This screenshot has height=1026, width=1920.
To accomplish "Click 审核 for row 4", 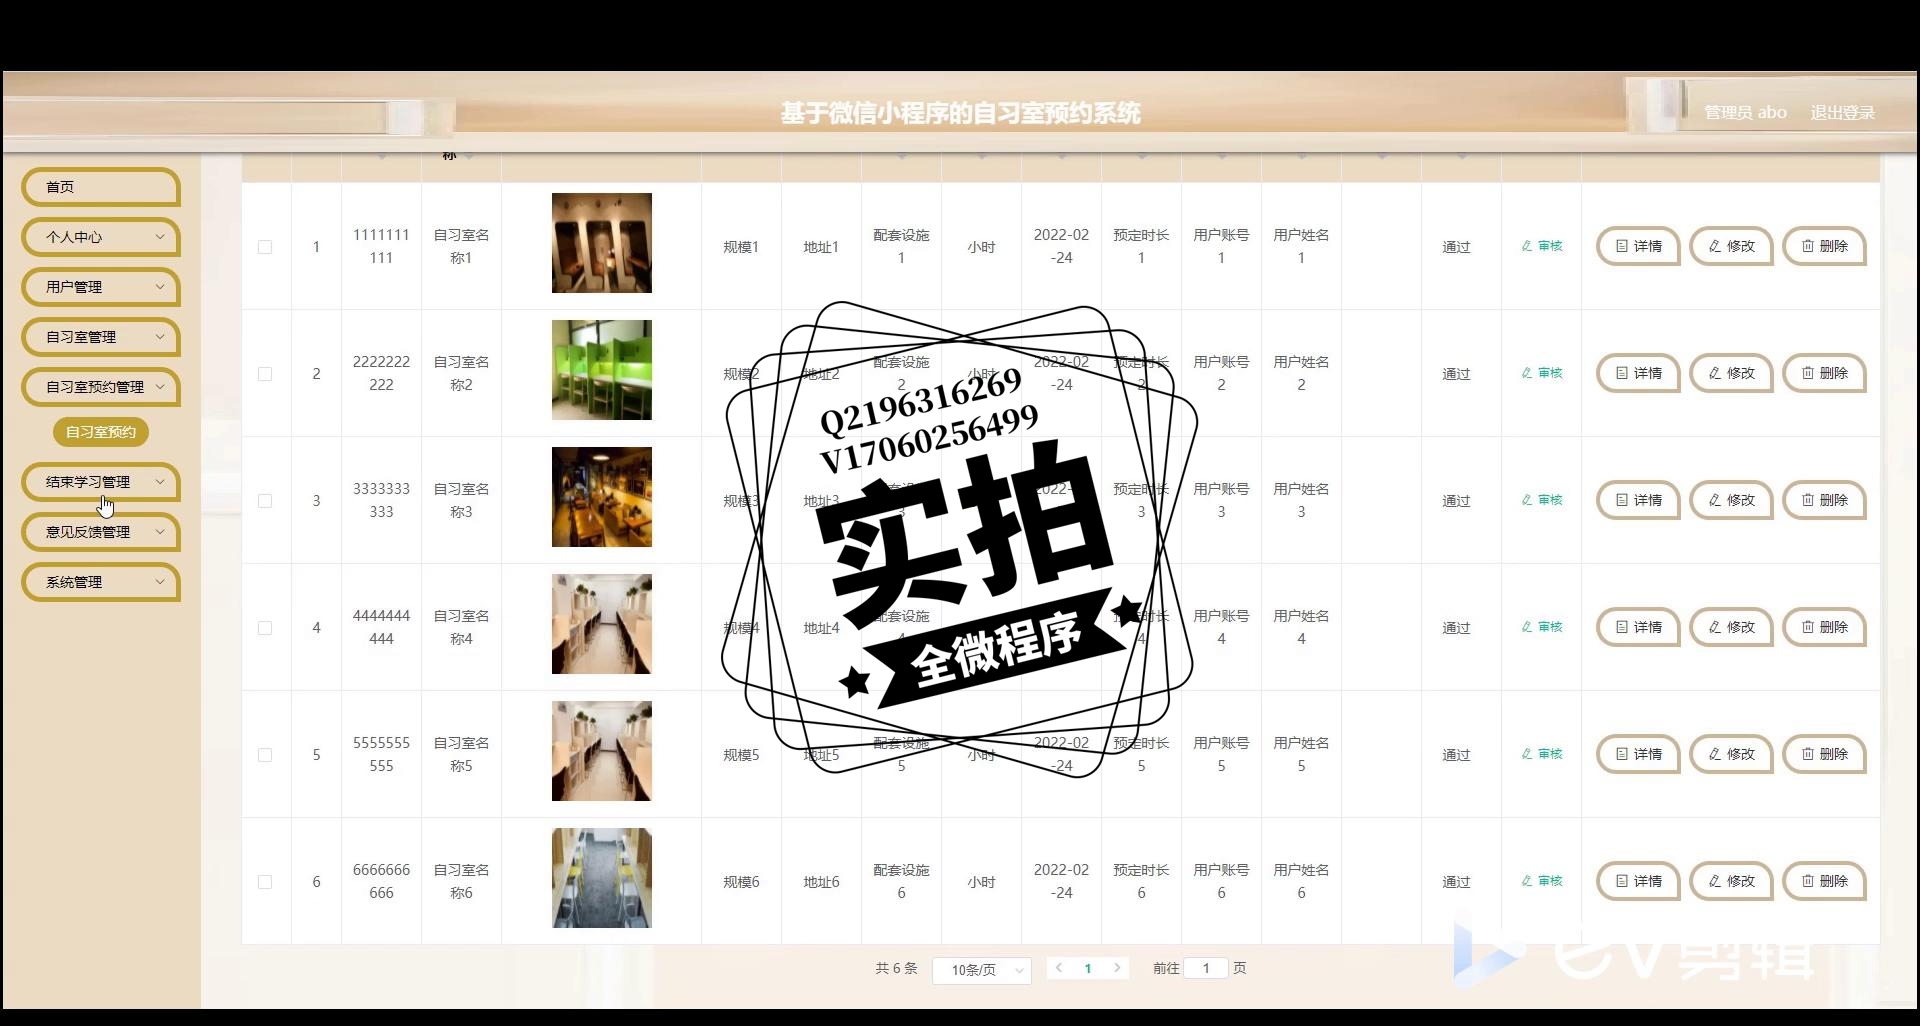I will [1542, 627].
